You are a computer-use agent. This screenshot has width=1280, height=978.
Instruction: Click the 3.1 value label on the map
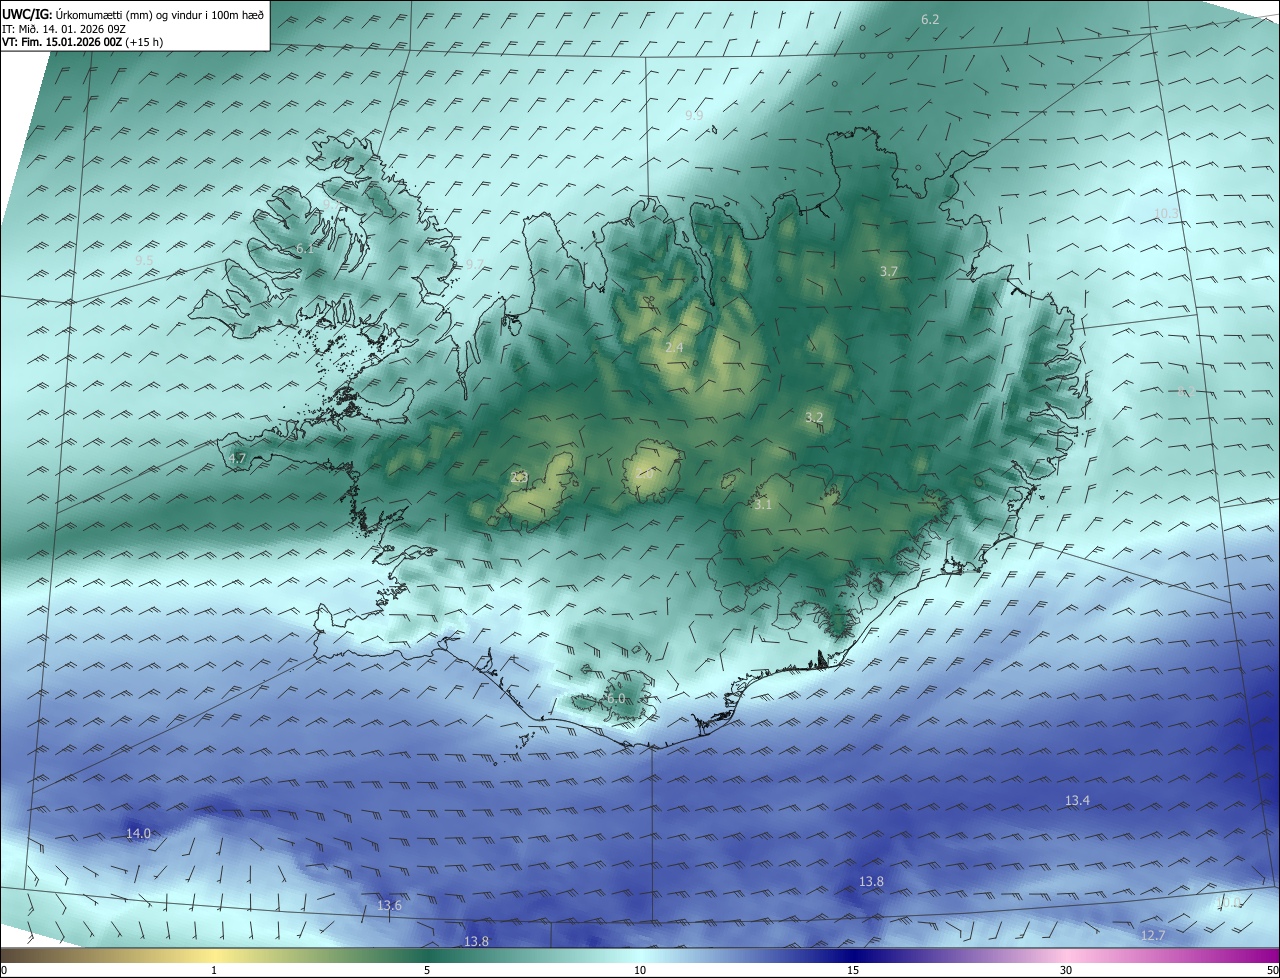(x=762, y=505)
